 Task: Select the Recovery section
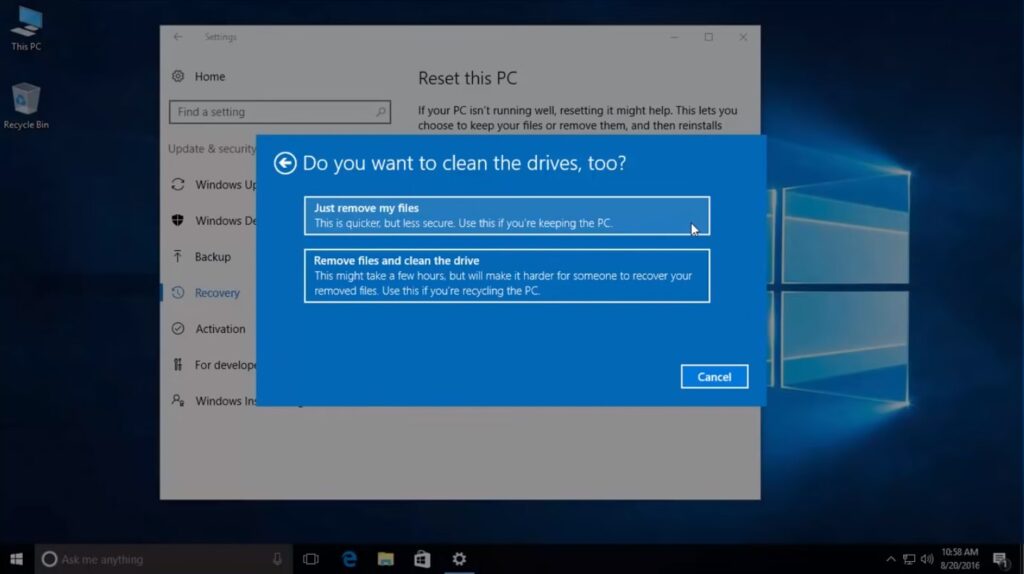tap(217, 293)
